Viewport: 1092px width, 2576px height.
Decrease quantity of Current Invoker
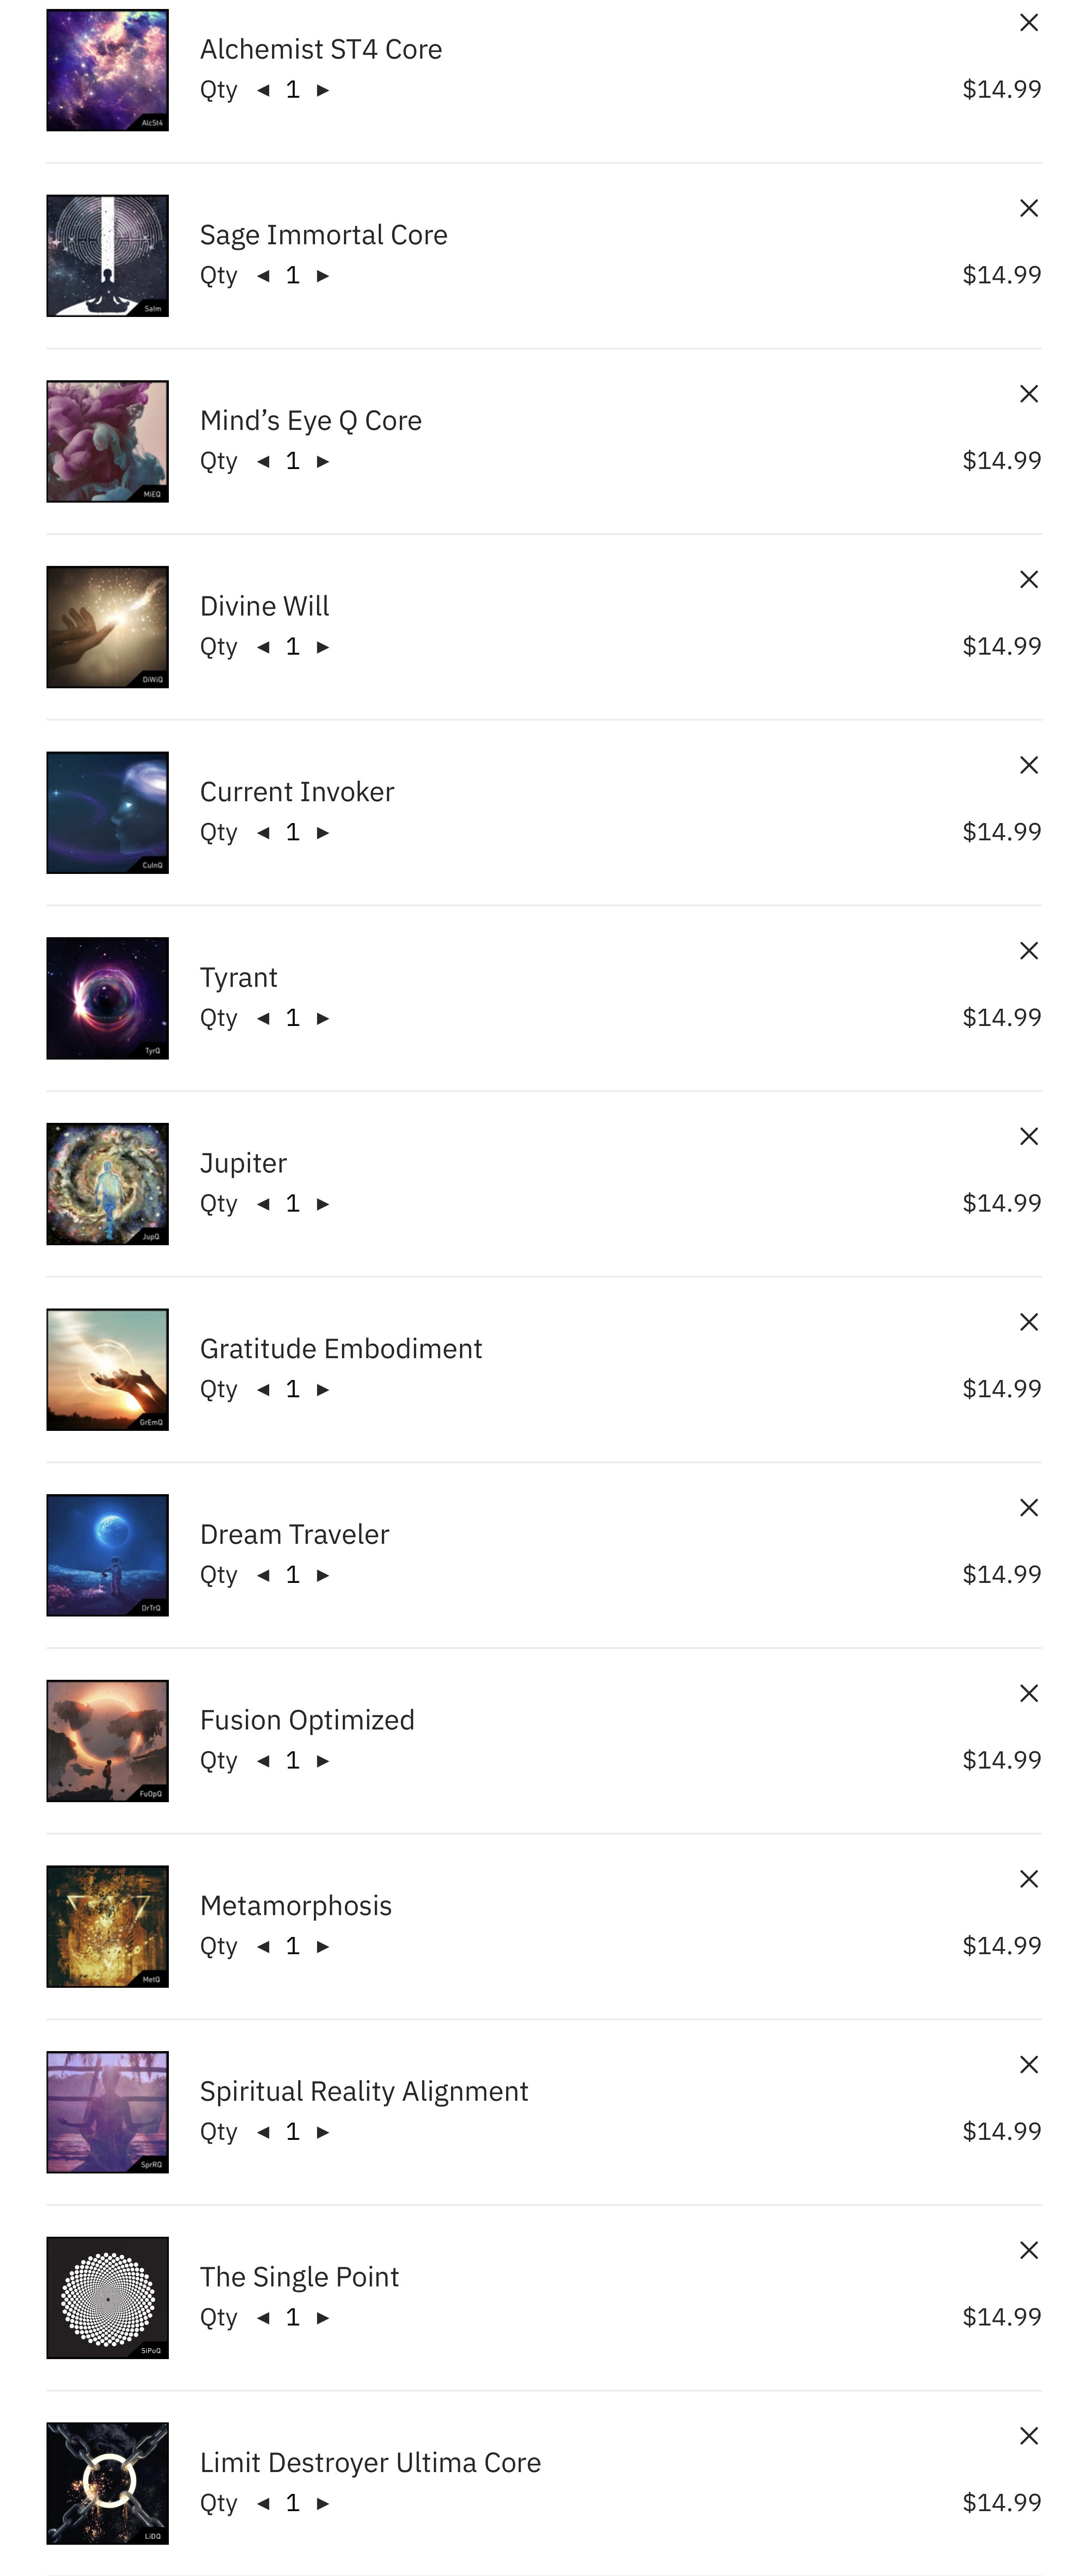pyautogui.click(x=263, y=832)
